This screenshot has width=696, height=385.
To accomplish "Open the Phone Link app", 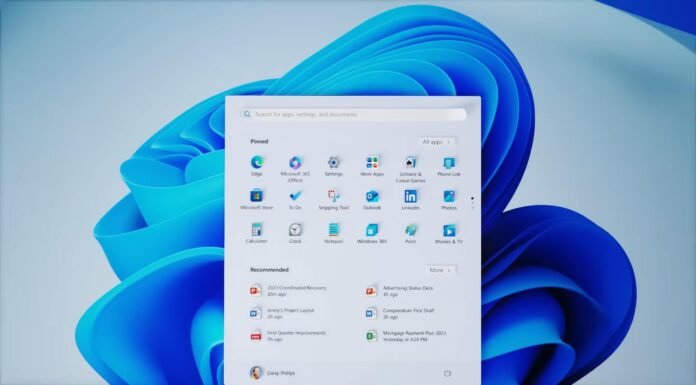I will (x=449, y=166).
